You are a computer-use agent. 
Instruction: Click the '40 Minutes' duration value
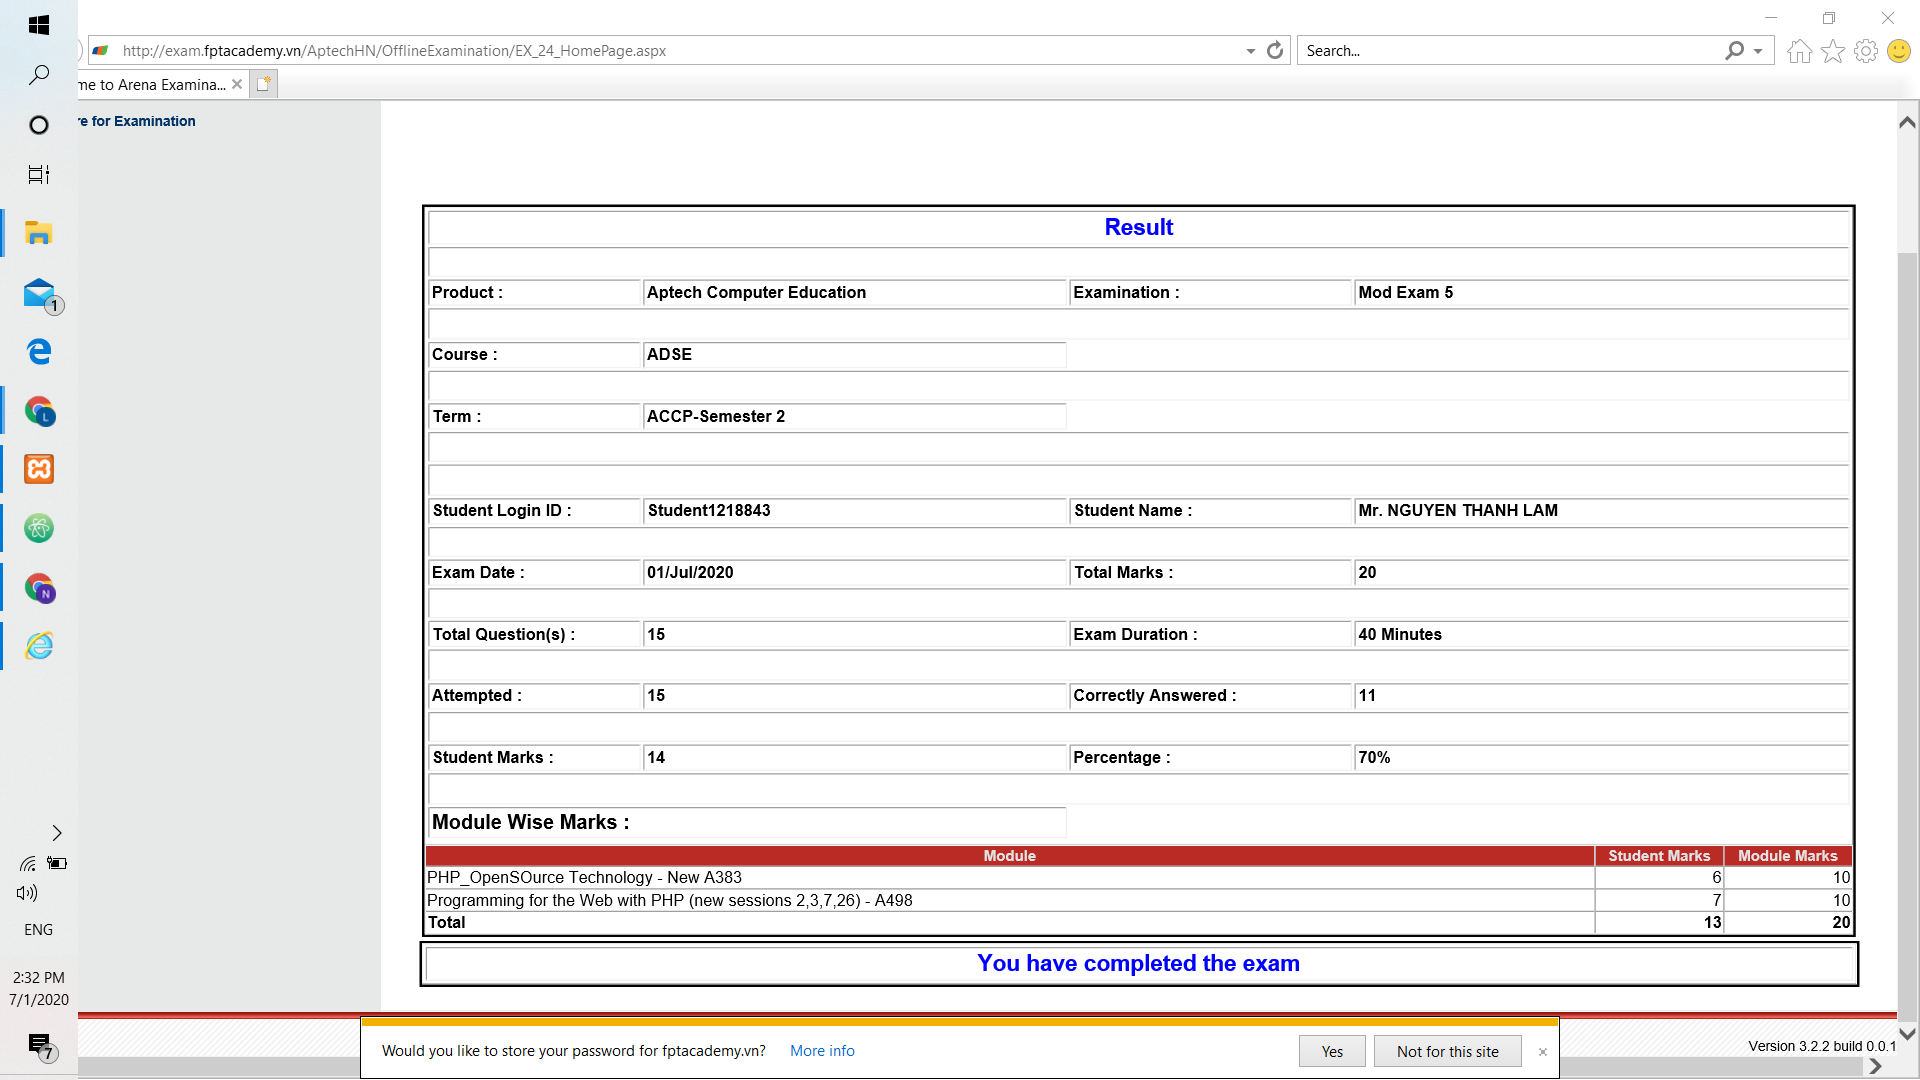1400,634
